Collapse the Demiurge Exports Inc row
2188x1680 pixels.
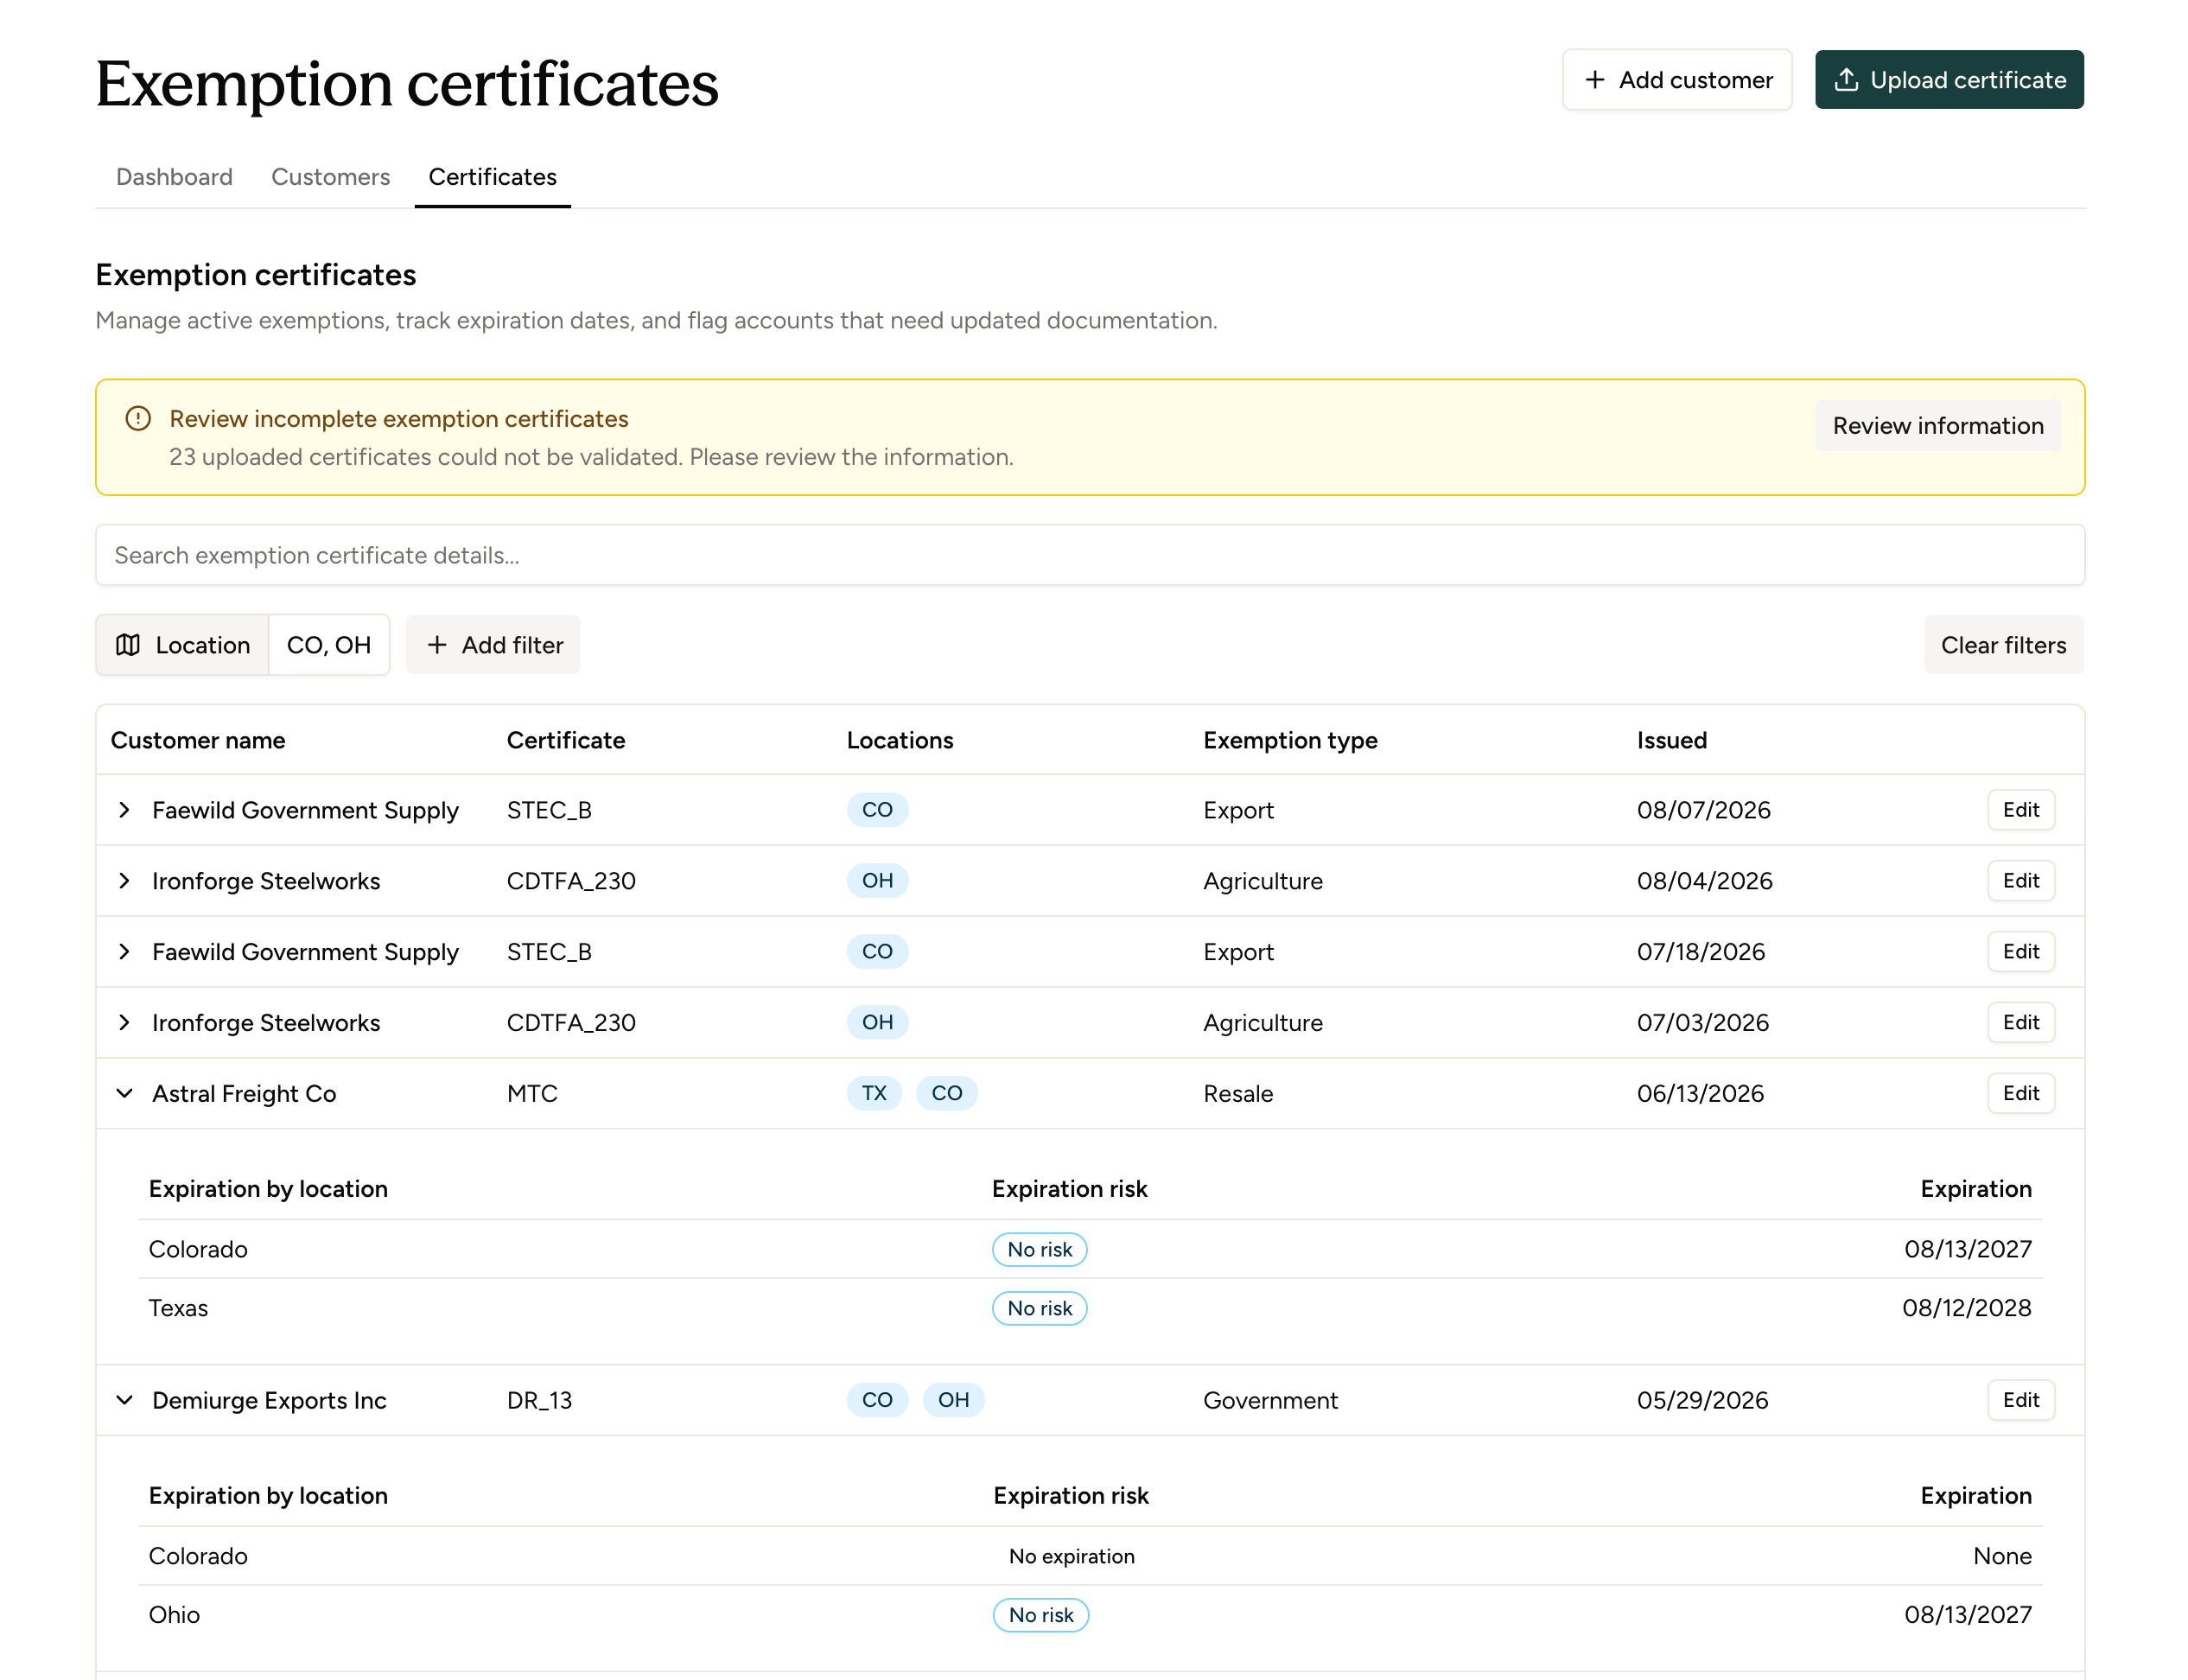pos(124,1401)
